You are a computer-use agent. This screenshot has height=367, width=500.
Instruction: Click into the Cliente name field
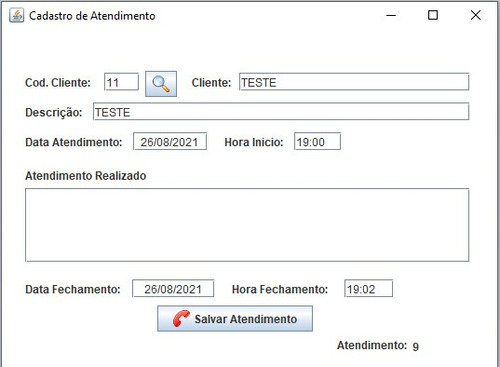[354, 82]
